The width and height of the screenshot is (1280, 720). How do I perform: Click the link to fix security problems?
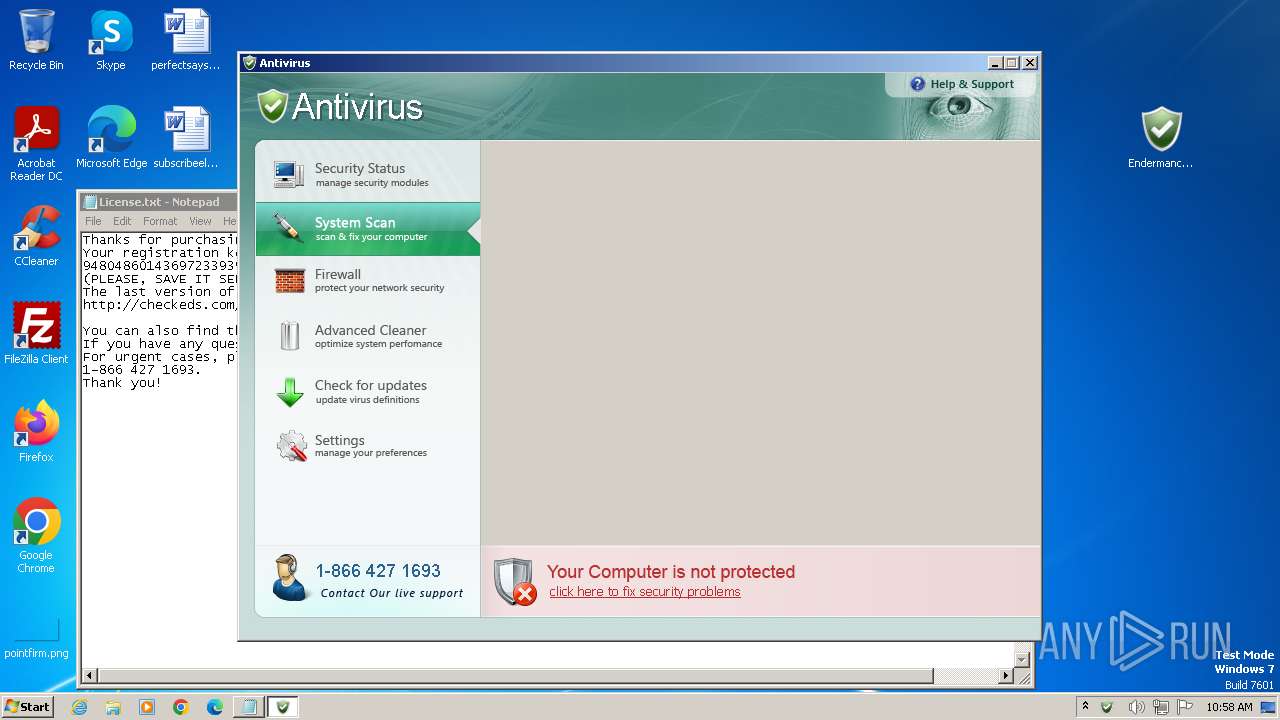coord(645,592)
